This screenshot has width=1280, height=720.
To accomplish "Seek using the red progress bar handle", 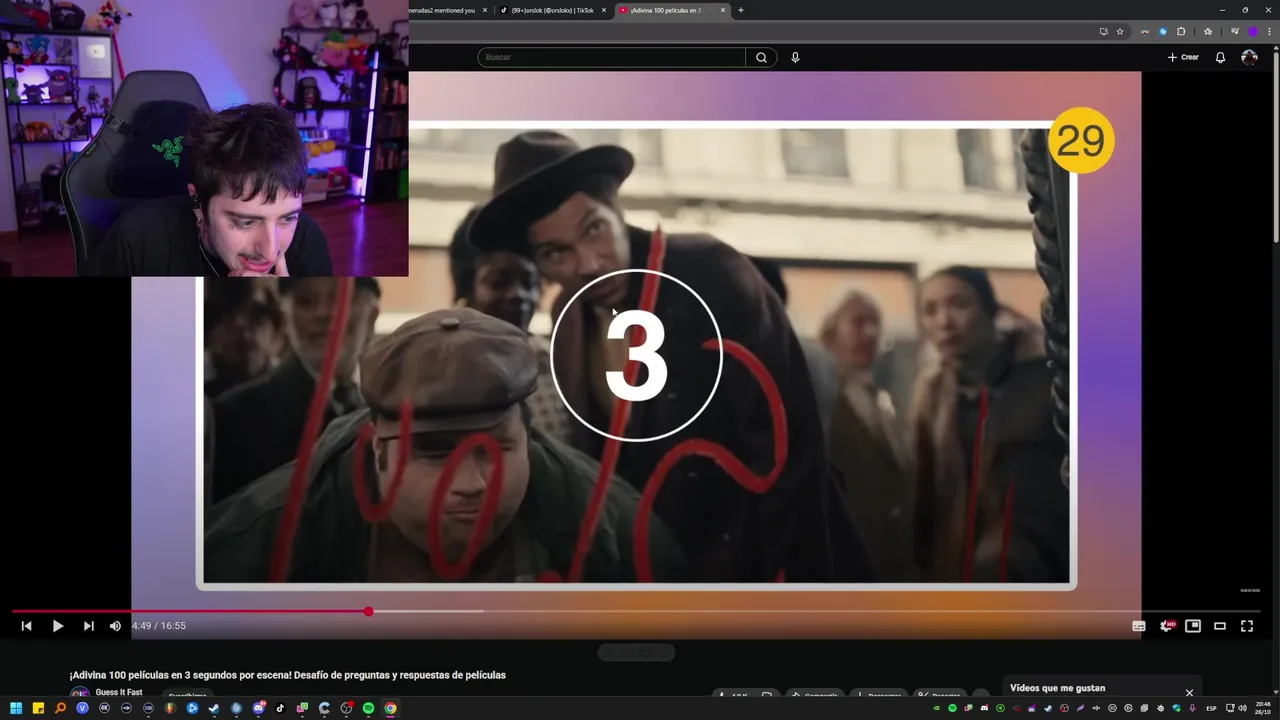I will point(369,611).
